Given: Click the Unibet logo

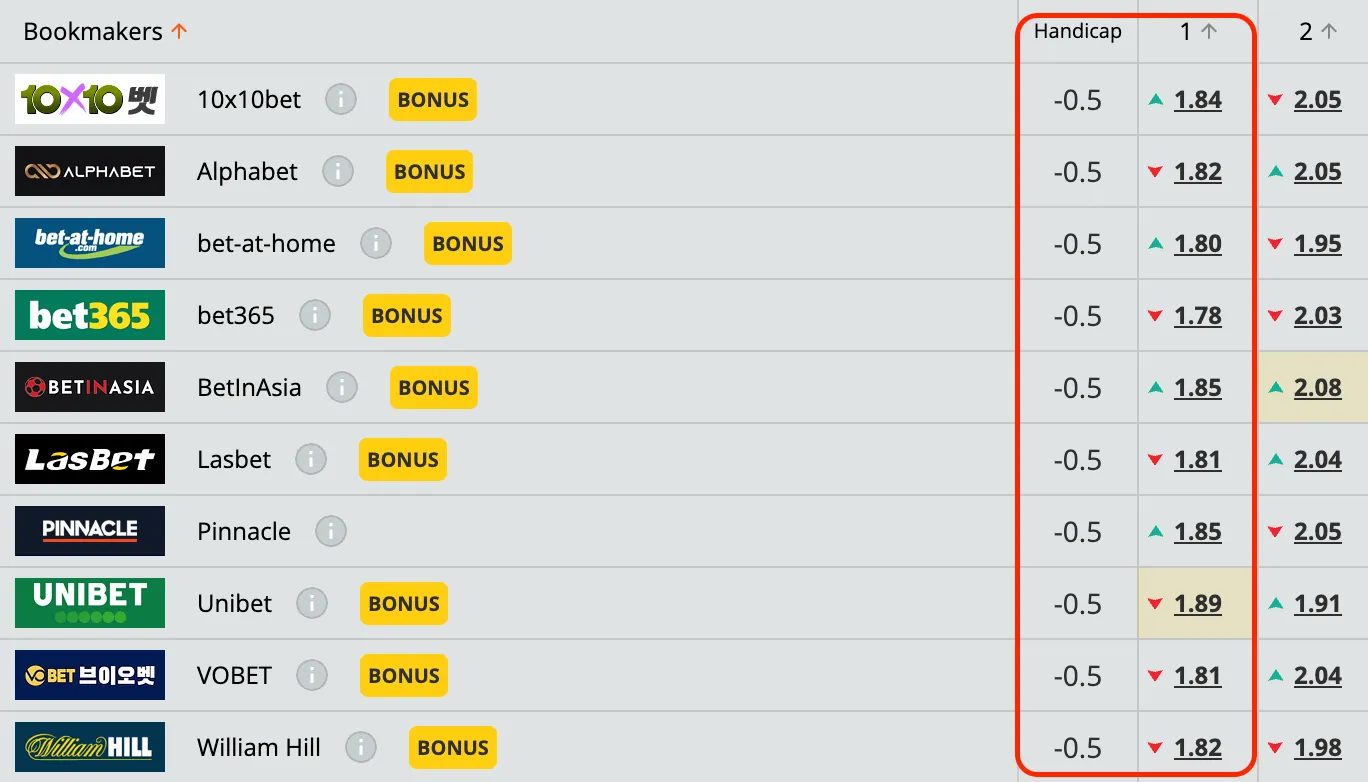Looking at the screenshot, I should coord(90,603).
